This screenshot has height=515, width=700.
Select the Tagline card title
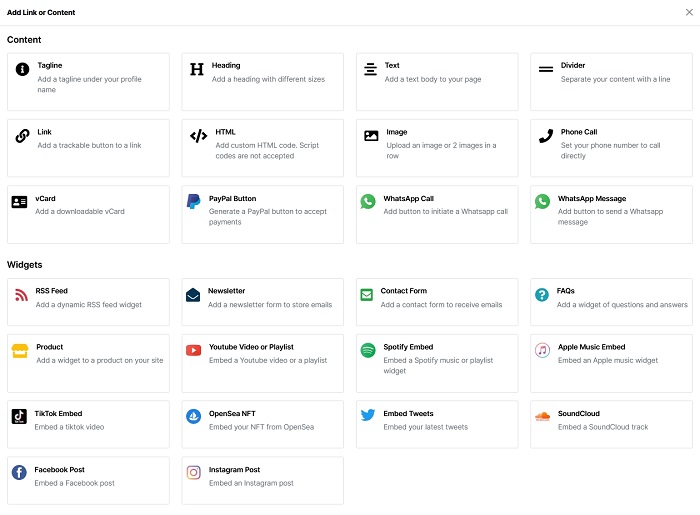(x=50, y=65)
